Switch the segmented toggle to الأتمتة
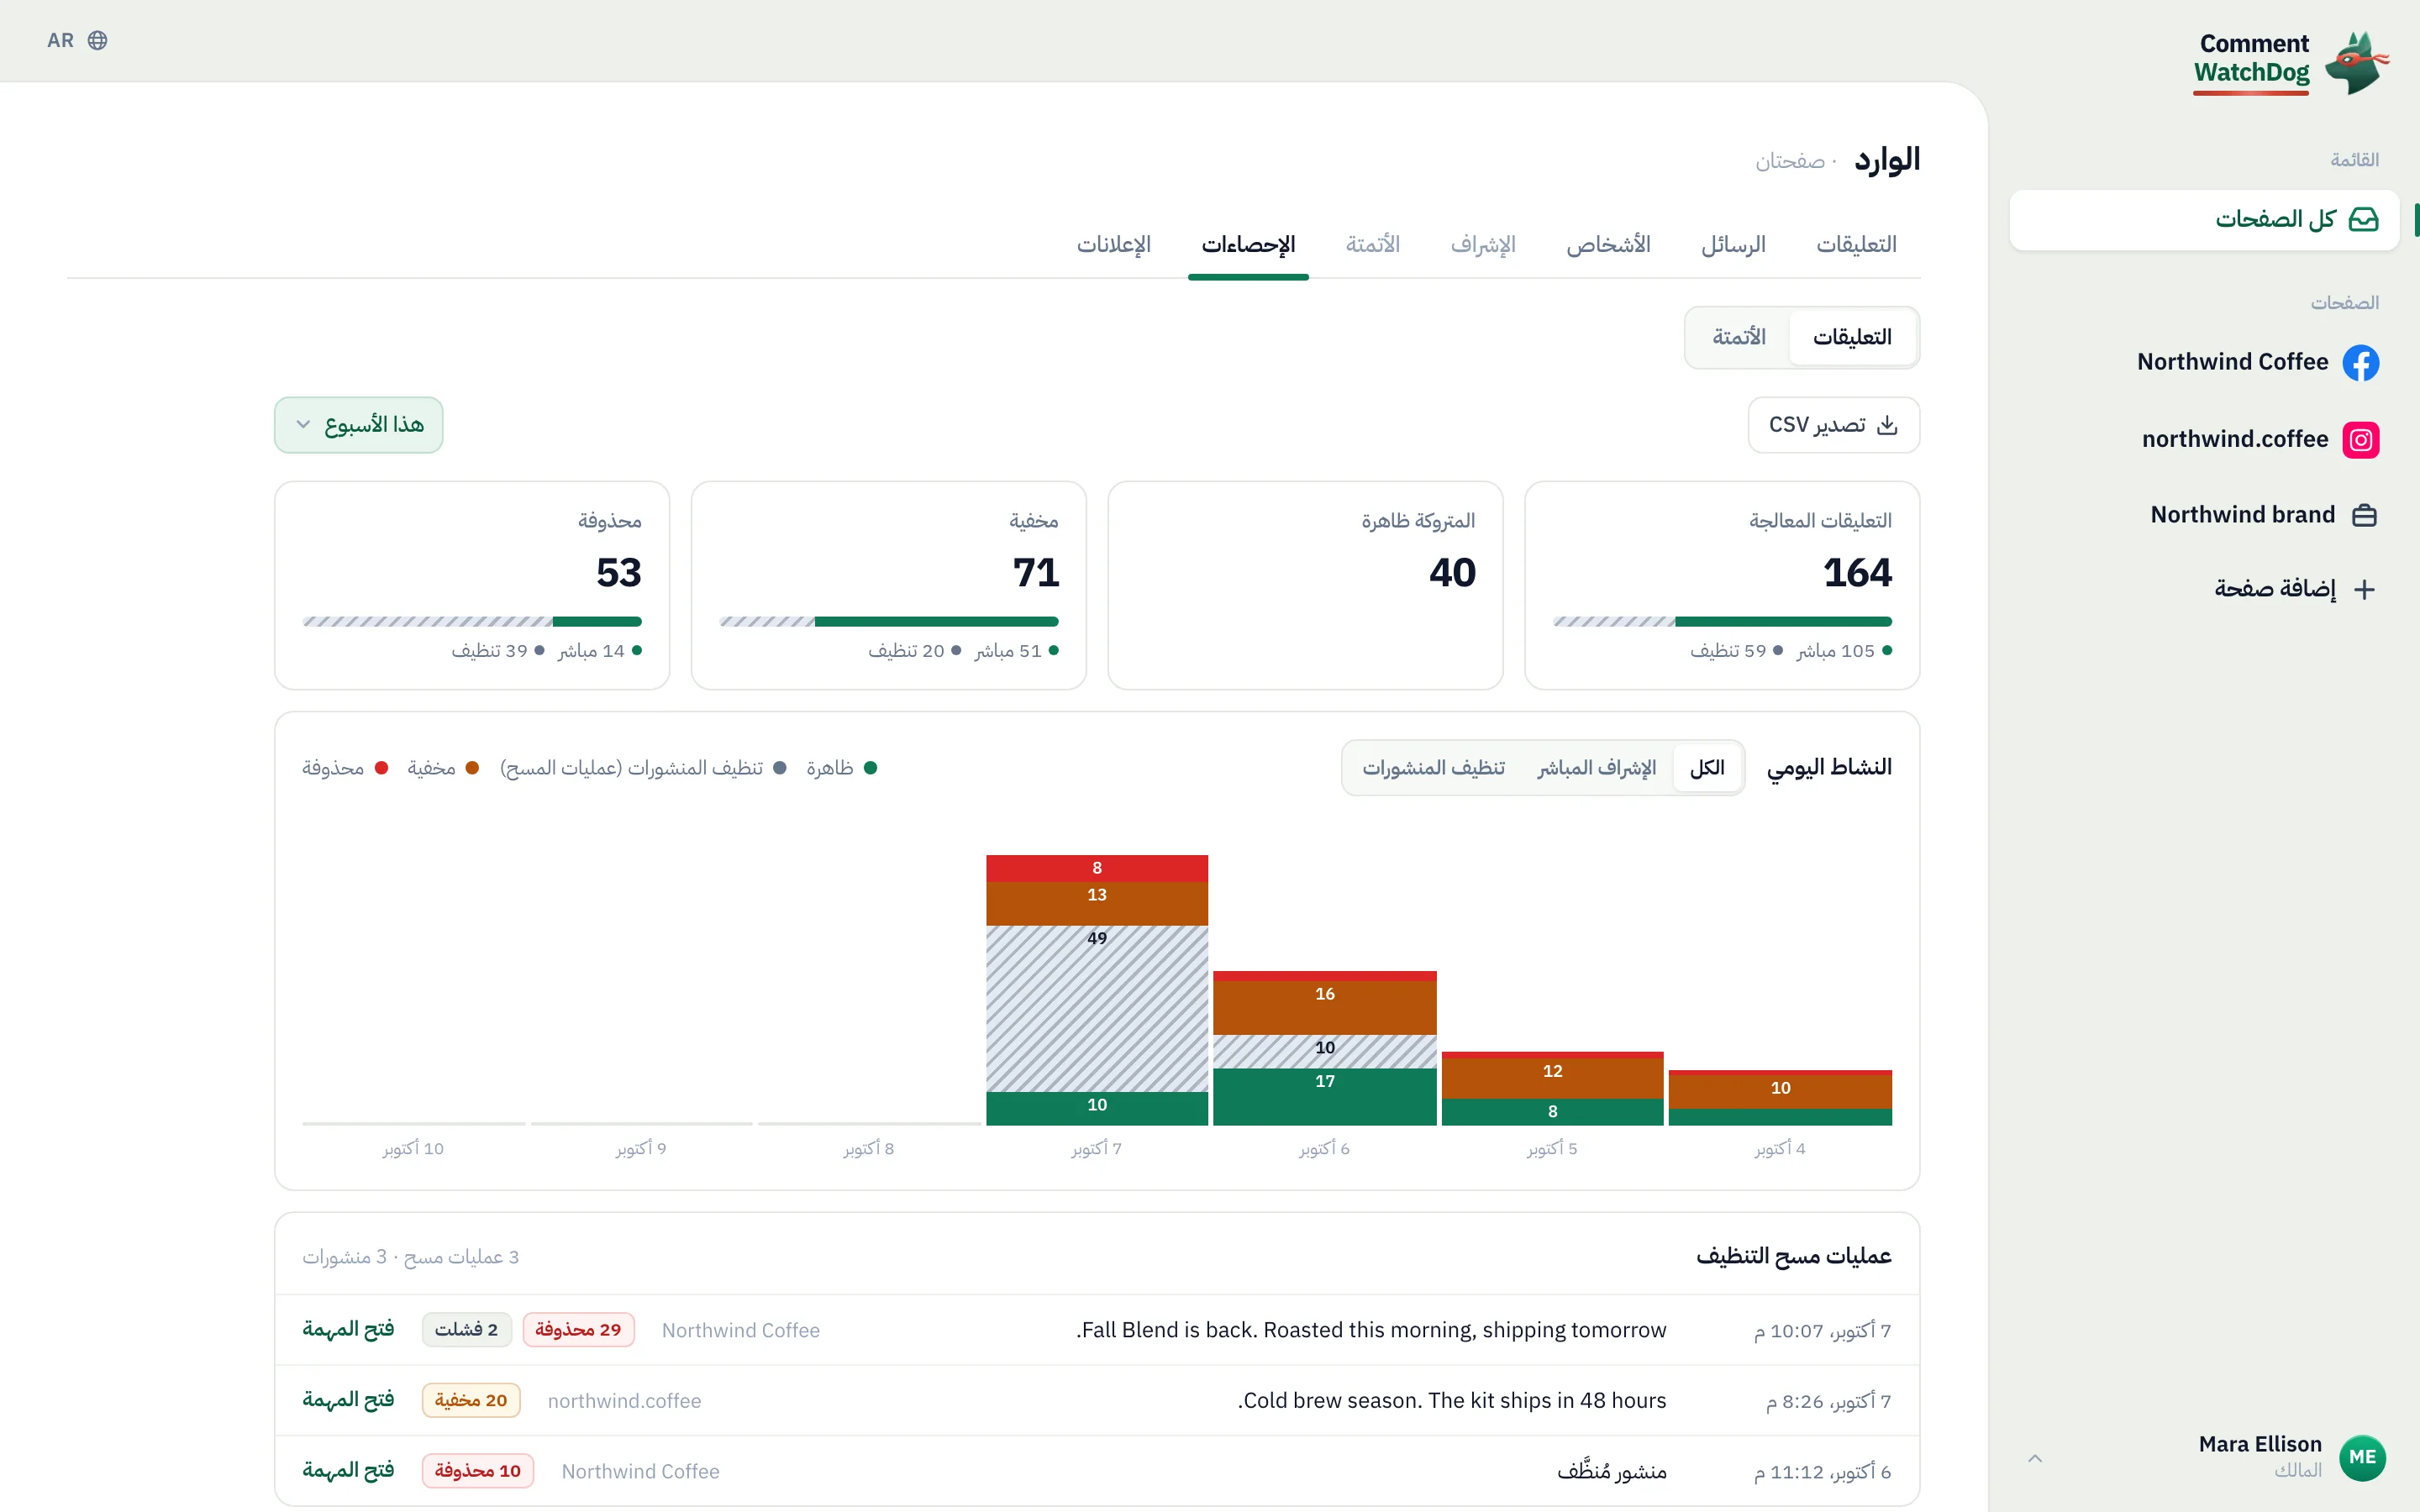Viewport: 2420px width, 1512px height. 1739,337
